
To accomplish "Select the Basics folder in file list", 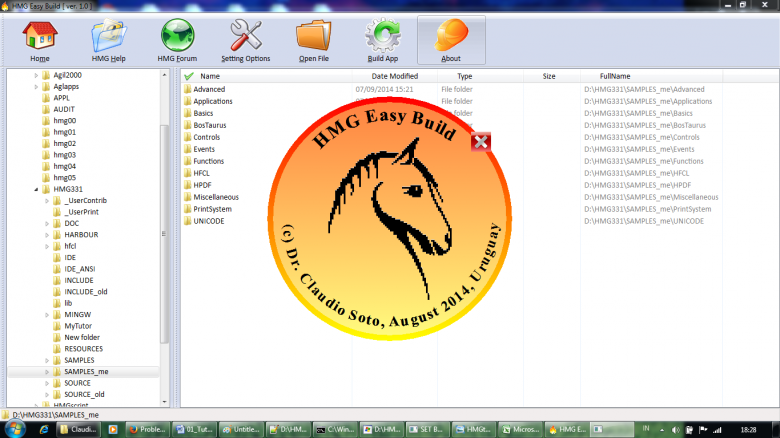I will [x=203, y=113].
